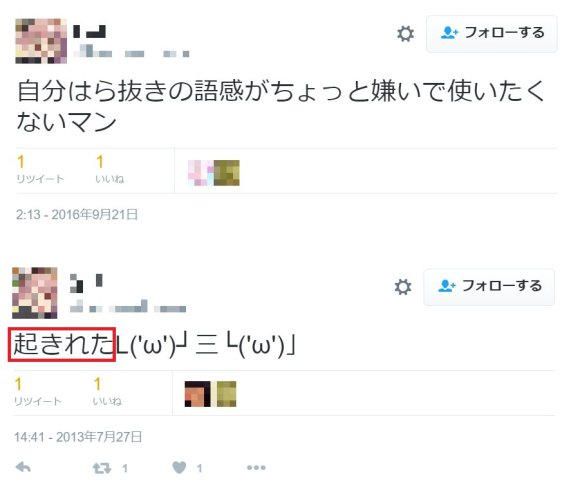Image resolution: width=580 pixels, height=493 pixels.
Task: Open gear settings menu on first tweet
Action: coord(405,34)
